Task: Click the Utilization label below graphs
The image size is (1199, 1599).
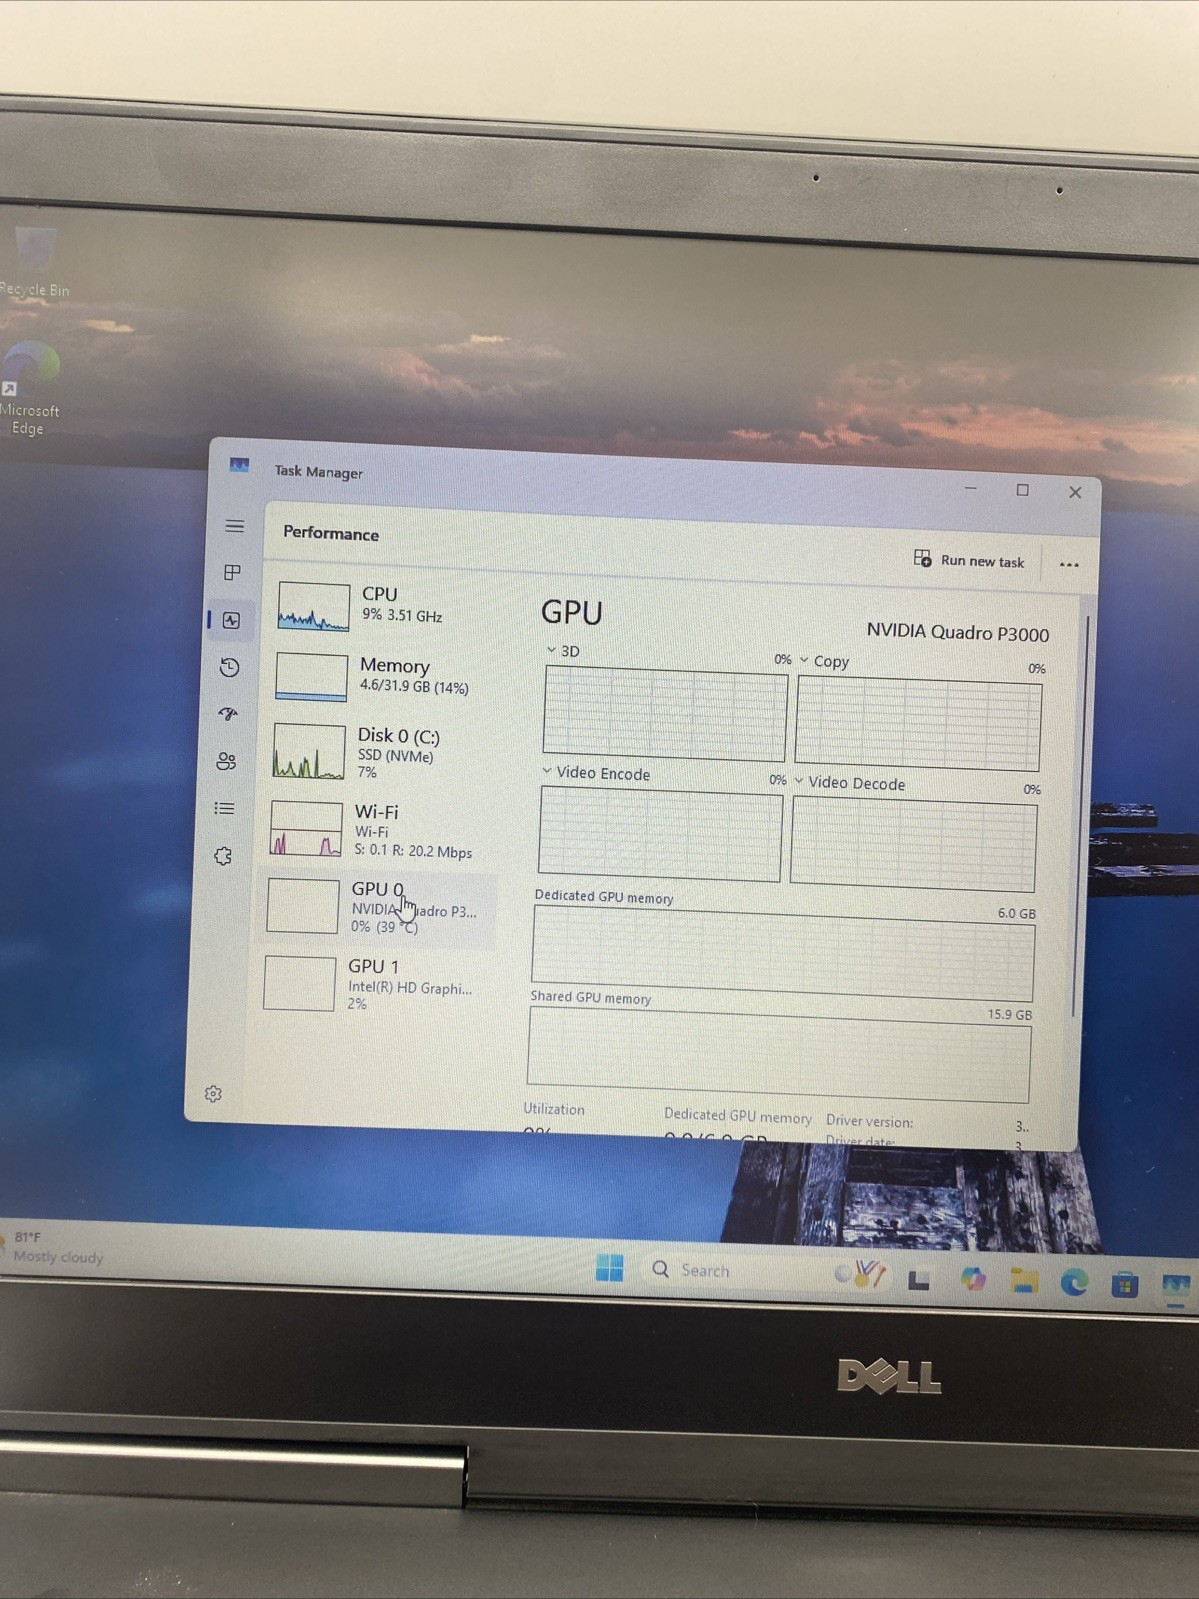Action: 554,1109
